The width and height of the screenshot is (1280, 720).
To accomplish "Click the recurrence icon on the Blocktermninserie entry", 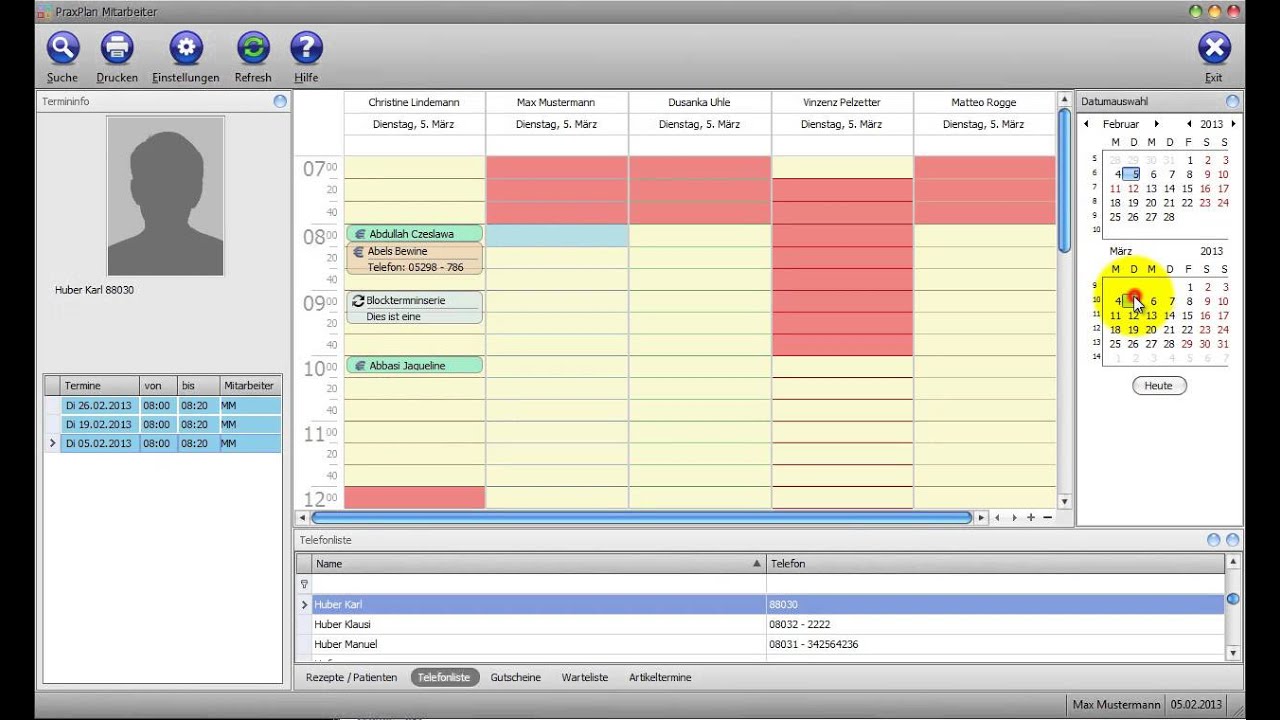I will 358,300.
